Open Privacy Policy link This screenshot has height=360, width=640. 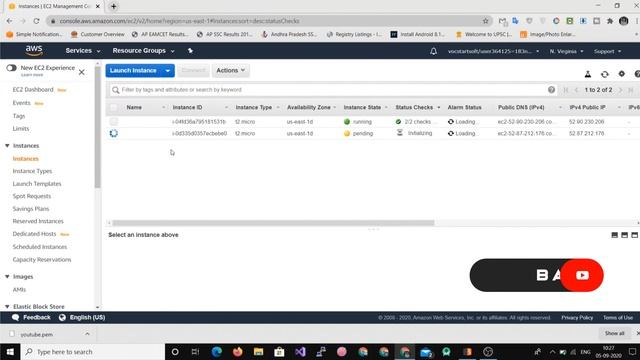(x=577, y=318)
